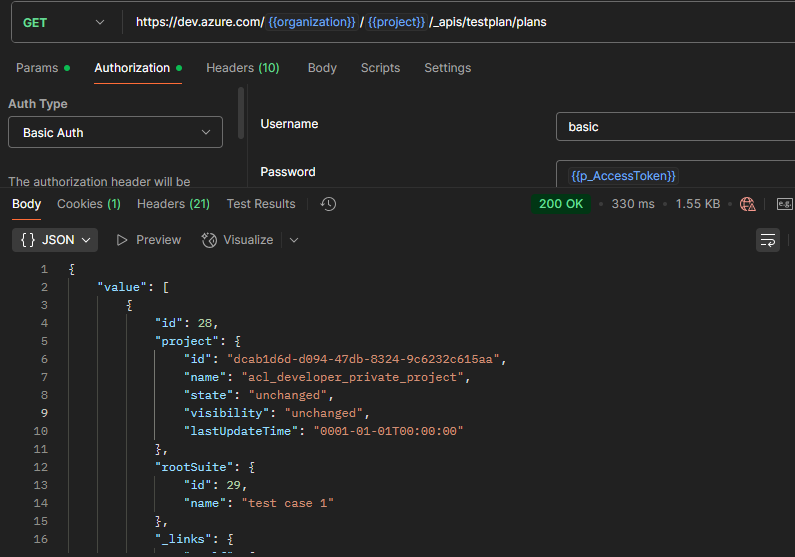Viewport: 795px width, 557px height.
Task: Open the JSON format dropdown
Action: click(55, 240)
